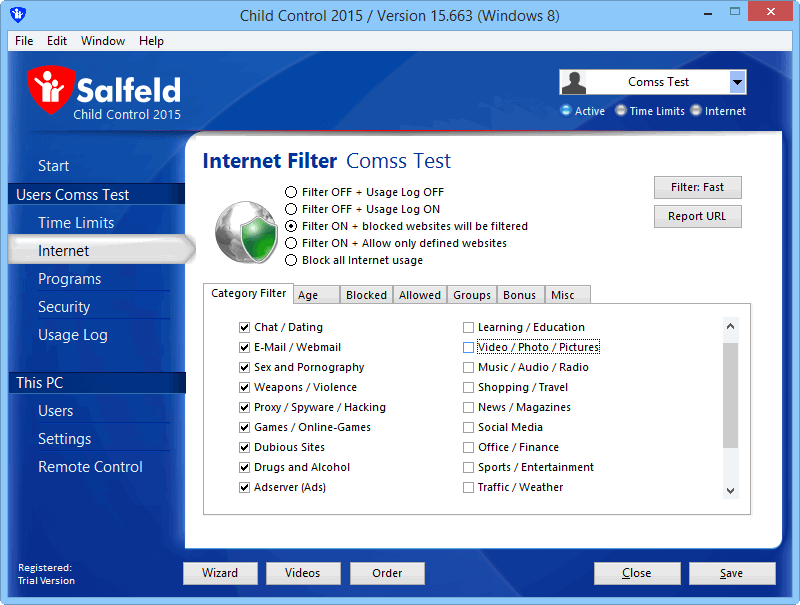Click the Salfeld shield logo
The image size is (800, 605).
pos(51,89)
